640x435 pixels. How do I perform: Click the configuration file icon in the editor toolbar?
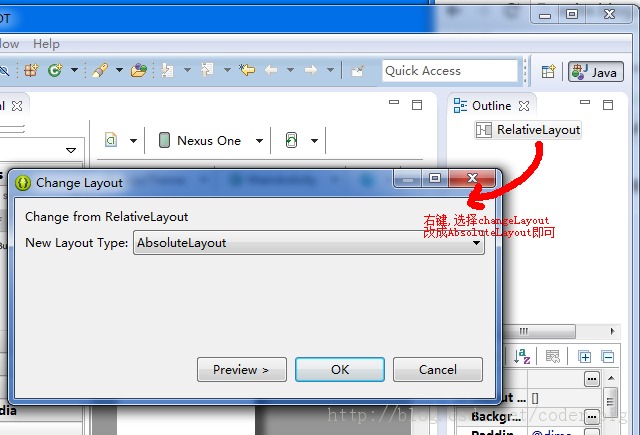click(111, 140)
